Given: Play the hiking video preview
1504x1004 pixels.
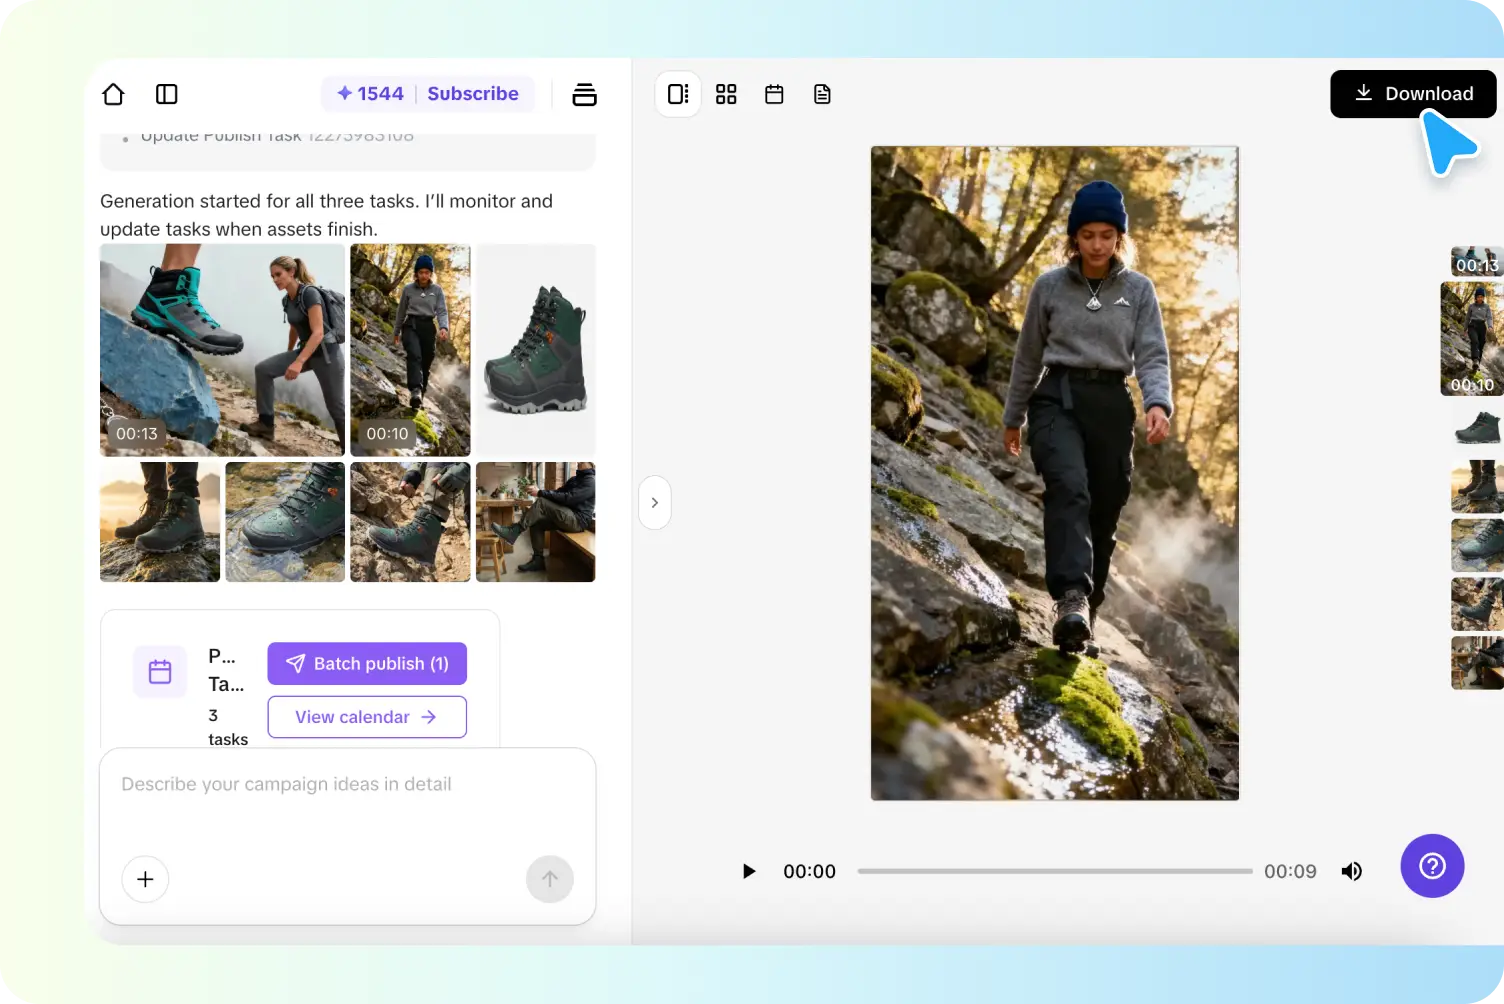Looking at the screenshot, I should point(749,871).
